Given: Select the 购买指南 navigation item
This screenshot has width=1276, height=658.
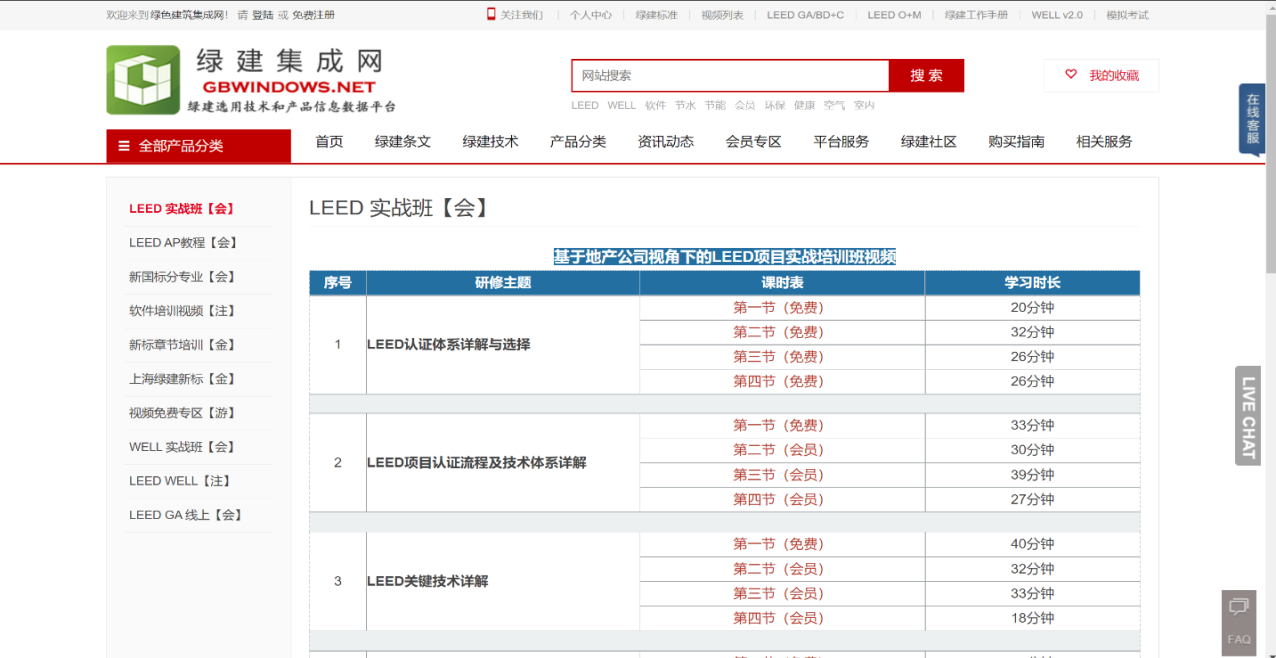Looking at the screenshot, I should 1016,142.
